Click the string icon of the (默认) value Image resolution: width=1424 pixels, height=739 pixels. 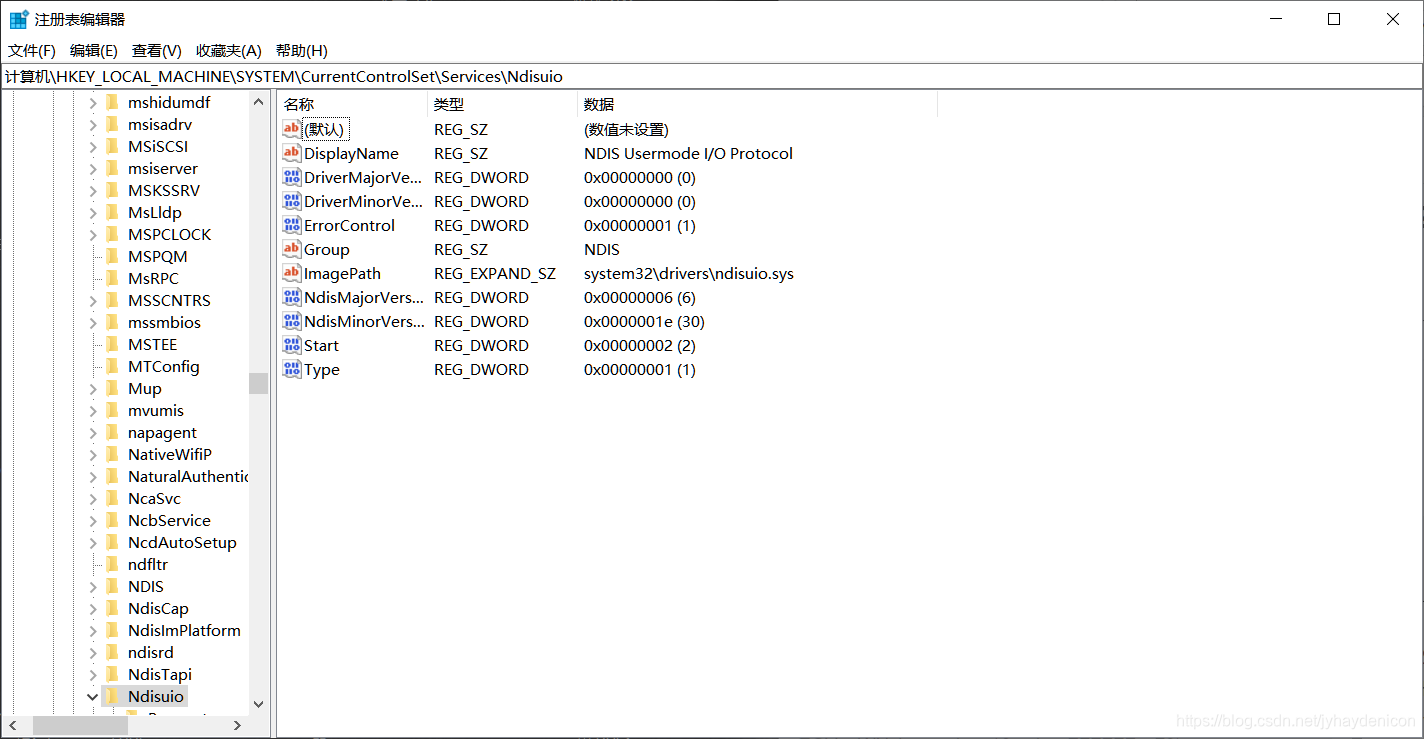pyautogui.click(x=291, y=129)
